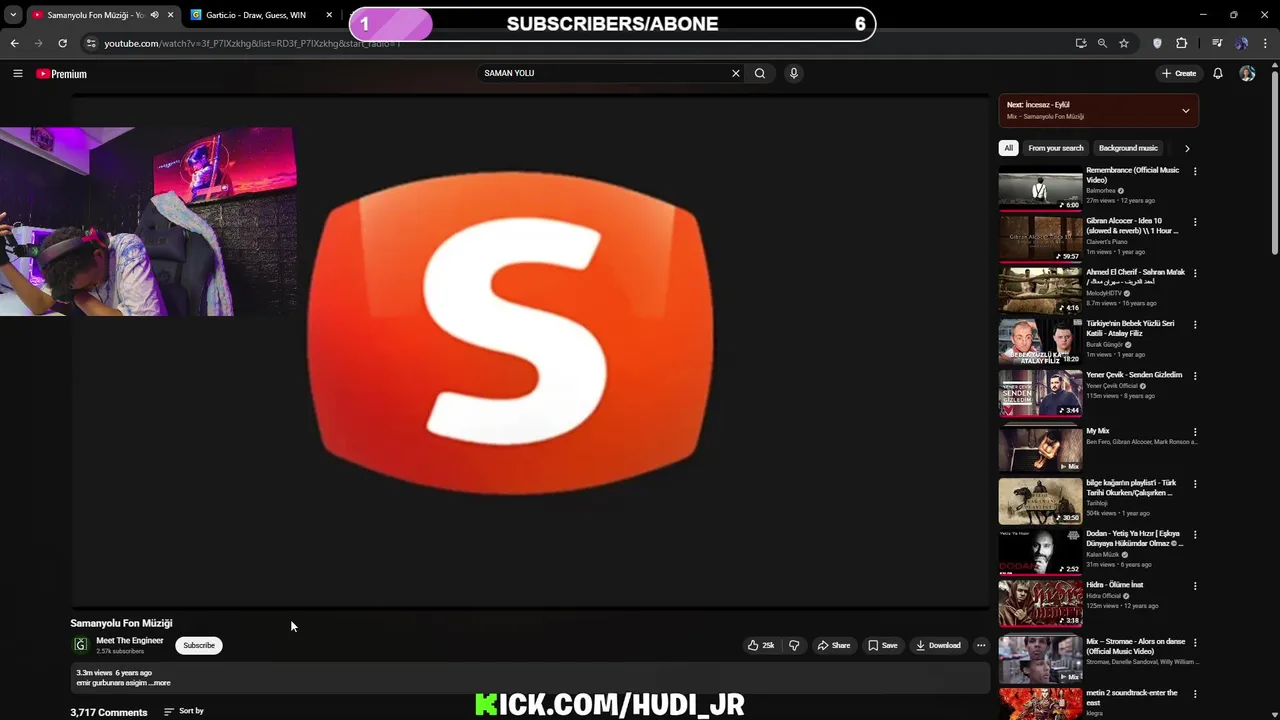Viewport: 1280px width, 720px height.
Task: Open Mix Stromae Alors on danse
Action: [1135, 646]
